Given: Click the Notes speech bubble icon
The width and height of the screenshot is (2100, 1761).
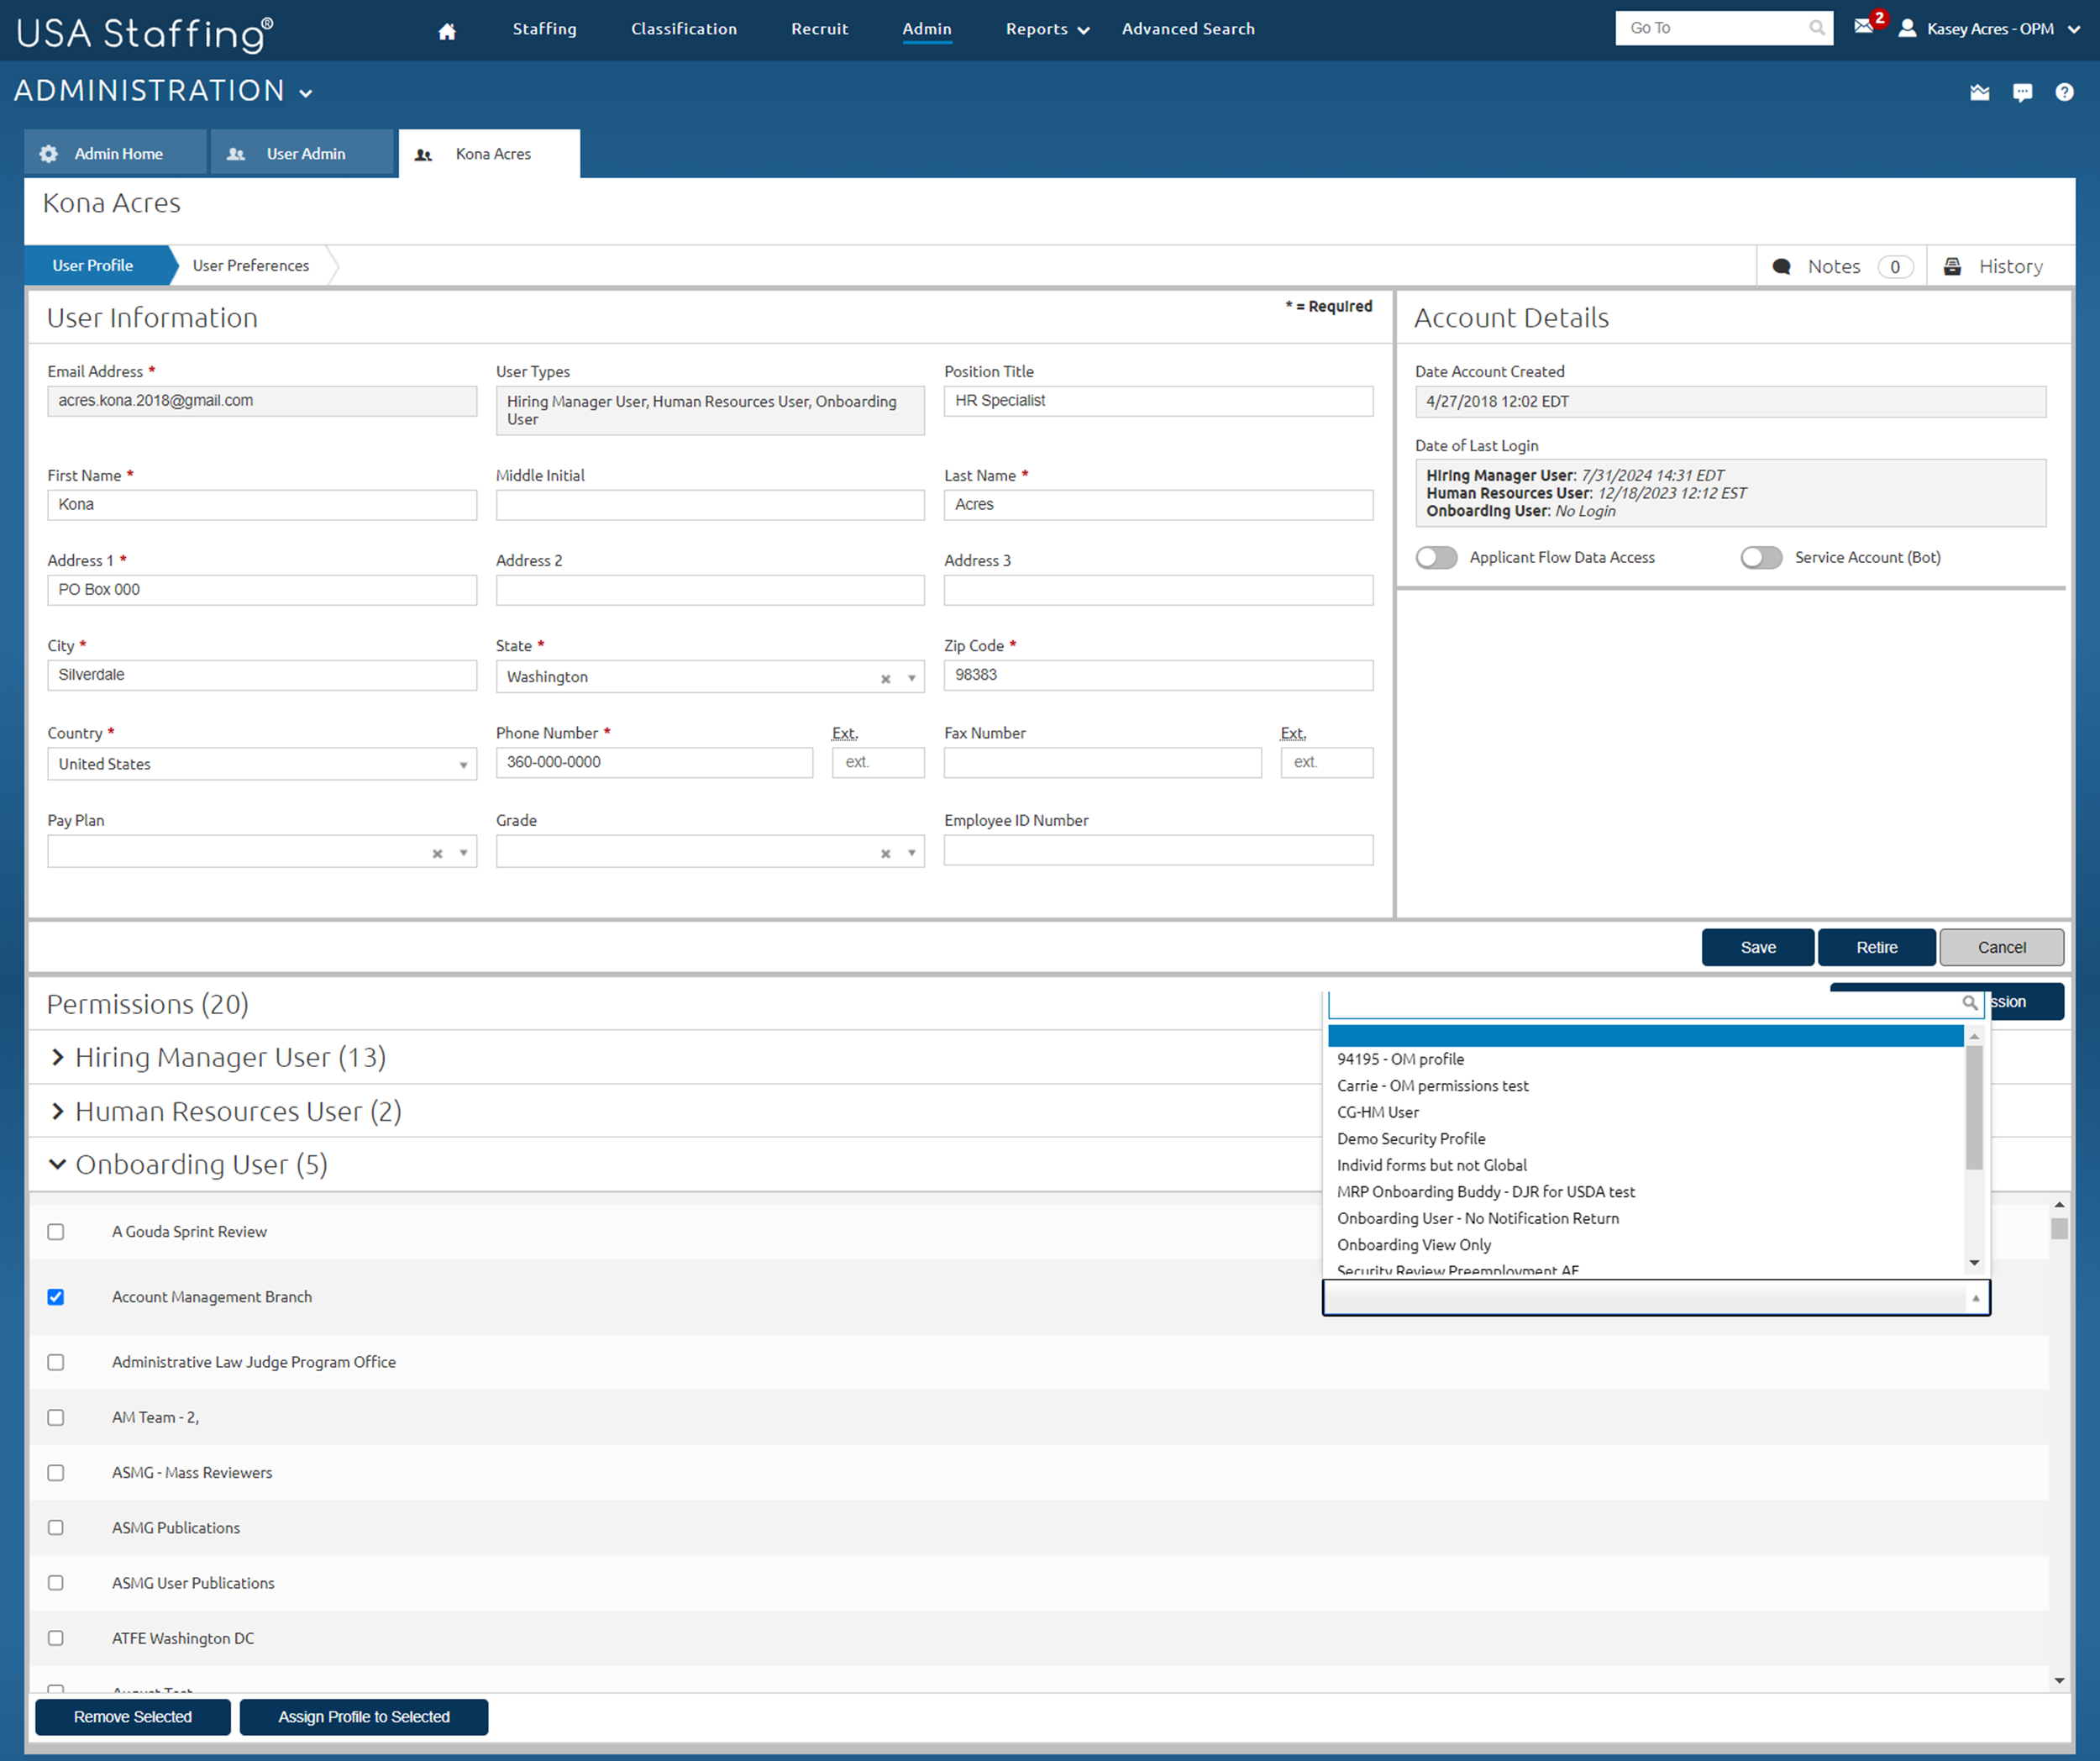Looking at the screenshot, I should coord(1782,267).
